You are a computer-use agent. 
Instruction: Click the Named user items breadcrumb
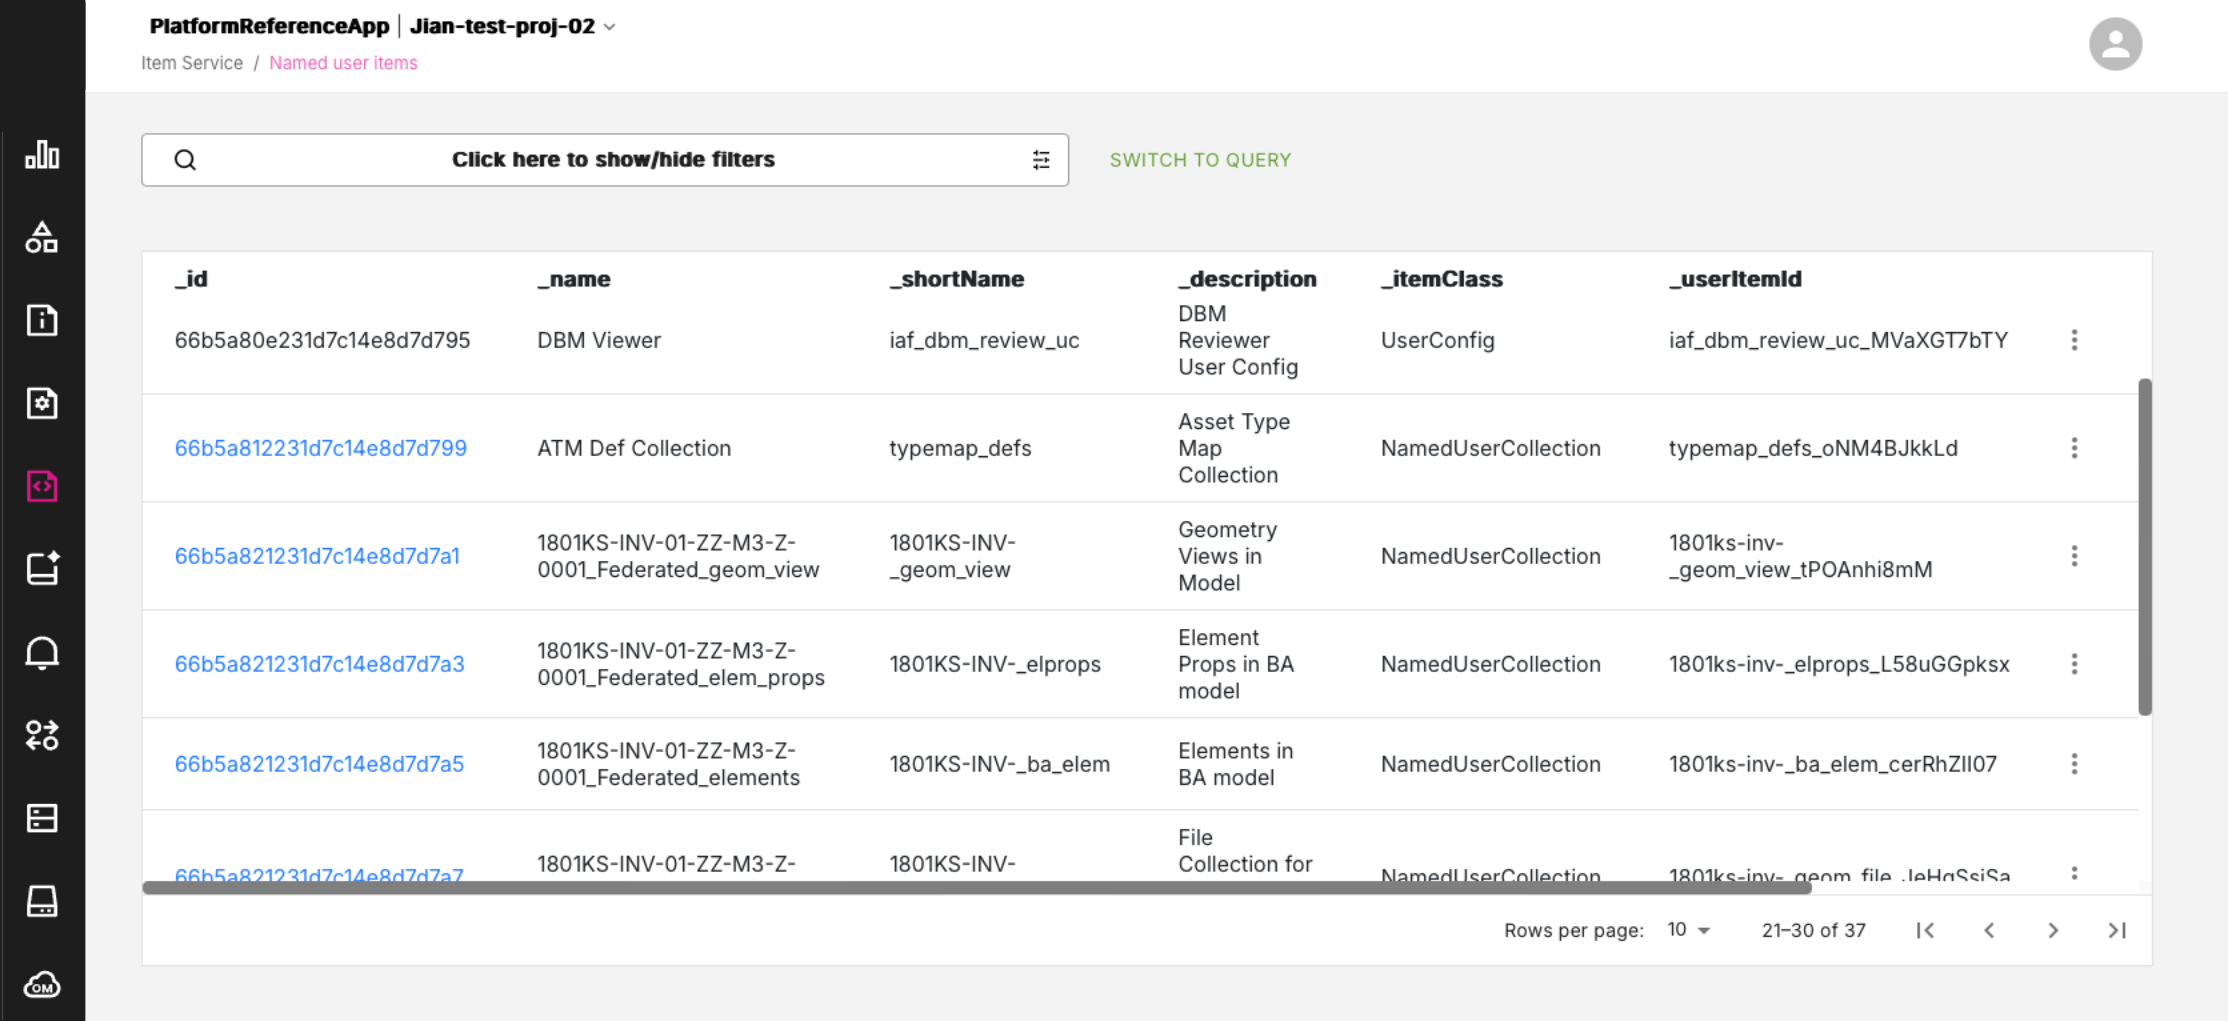coord(343,63)
